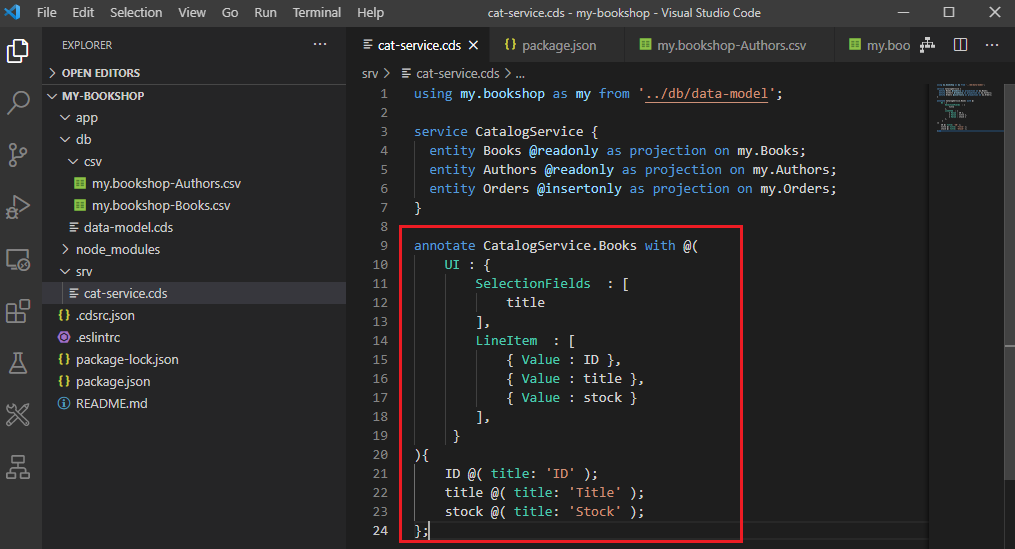Screen dimensions: 1015x549
Task: Open Explorer panel more actions ellipsis
Action: (320, 45)
